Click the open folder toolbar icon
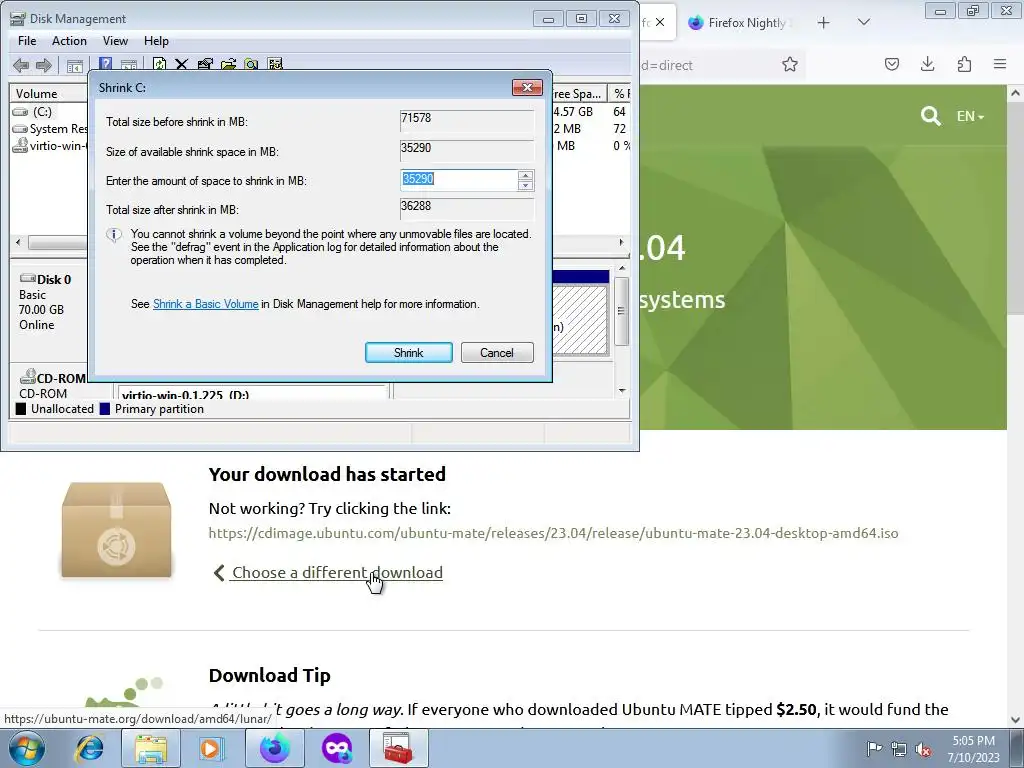1024x768 pixels. click(229, 64)
